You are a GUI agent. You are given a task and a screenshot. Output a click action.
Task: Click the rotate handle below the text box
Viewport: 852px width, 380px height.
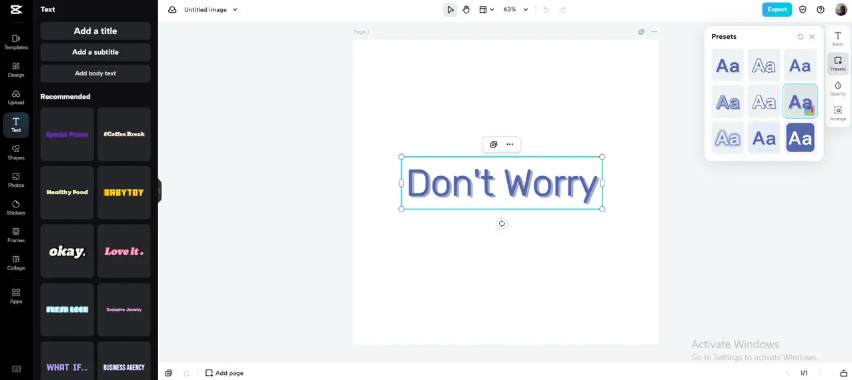(x=502, y=223)
